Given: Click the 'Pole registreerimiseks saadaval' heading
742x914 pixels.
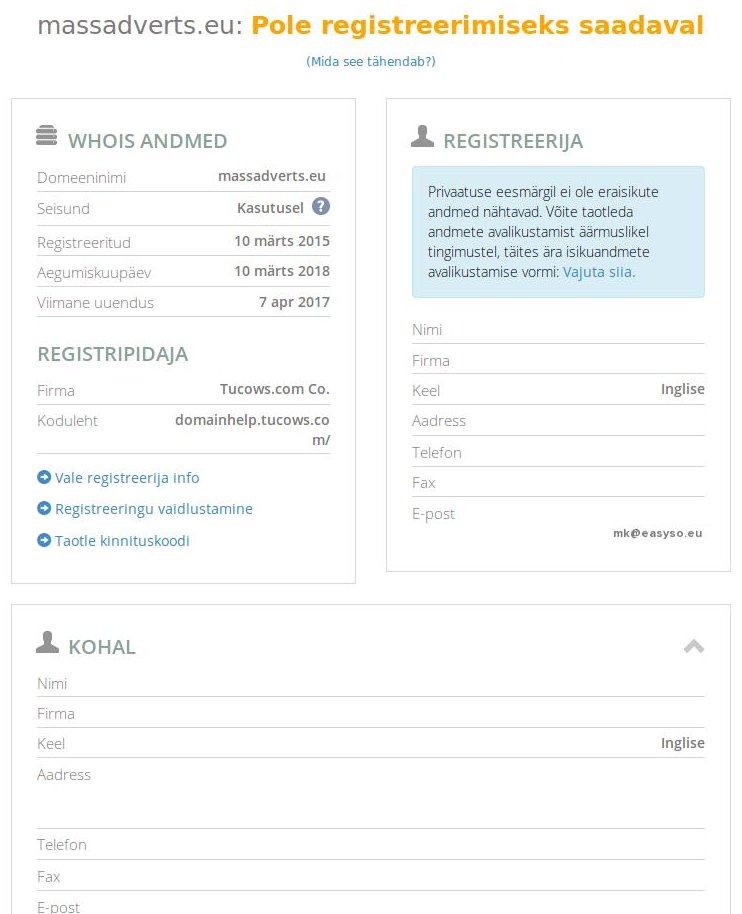Looking at the screenshot, I should (x=477, y=26).
